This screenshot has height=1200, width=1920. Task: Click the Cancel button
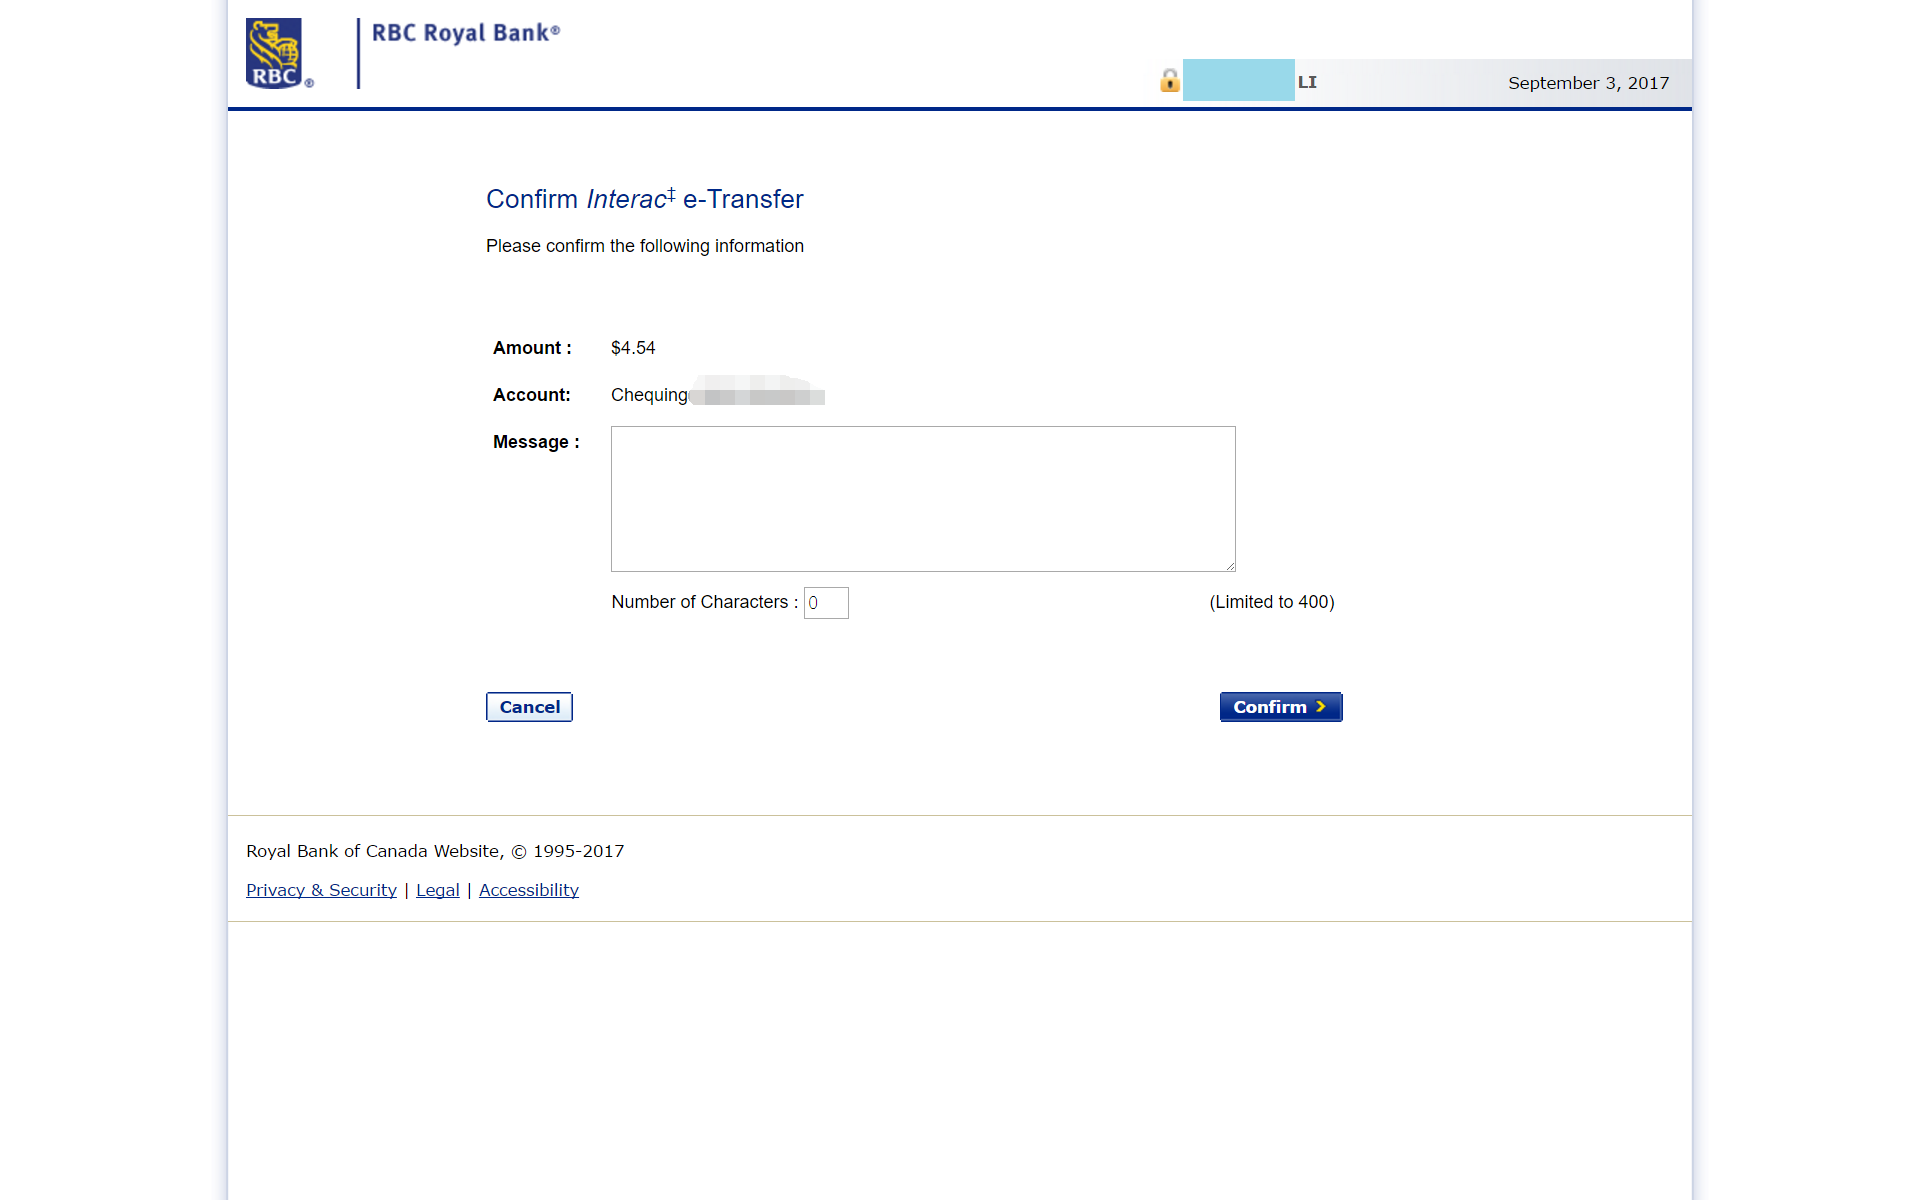[529, 707]
